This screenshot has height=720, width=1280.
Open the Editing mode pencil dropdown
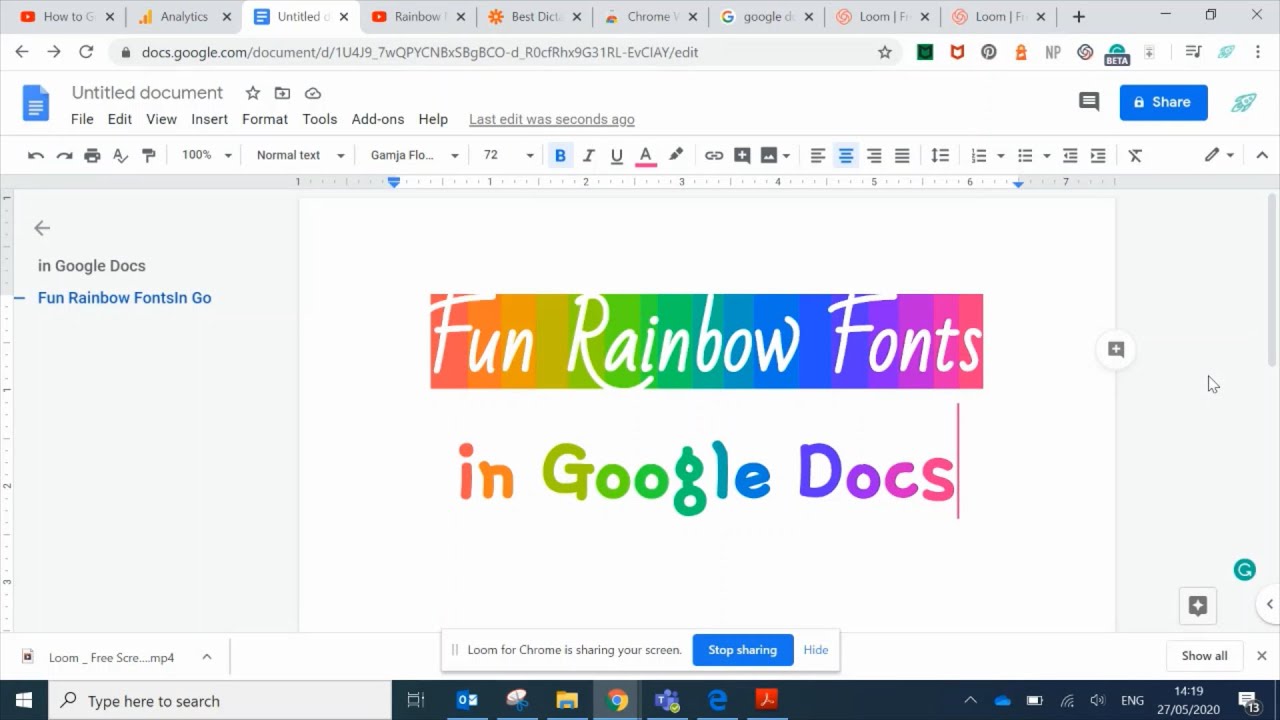pos(1219,155)
